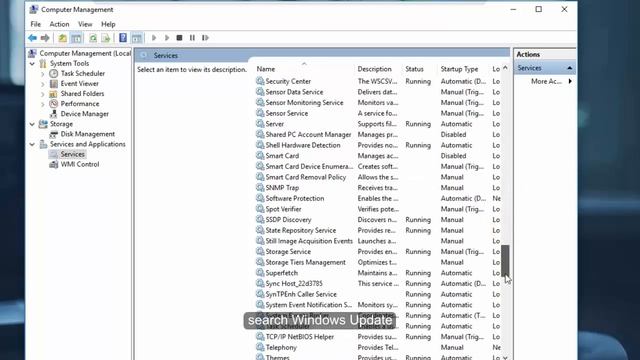Screen dimensions: 640x360
Task: Click the Refresh toolbar icon
Action: pyautogui.click(x=93, y=38)
